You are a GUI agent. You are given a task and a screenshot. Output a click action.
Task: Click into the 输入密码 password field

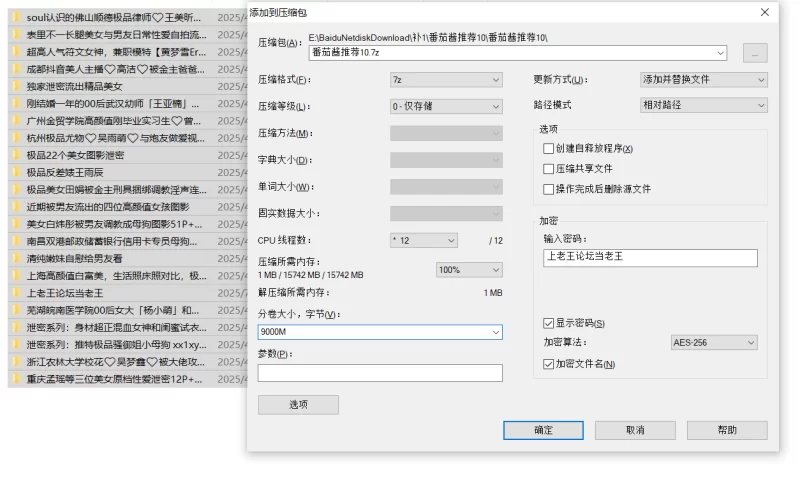tap(650, 258)
